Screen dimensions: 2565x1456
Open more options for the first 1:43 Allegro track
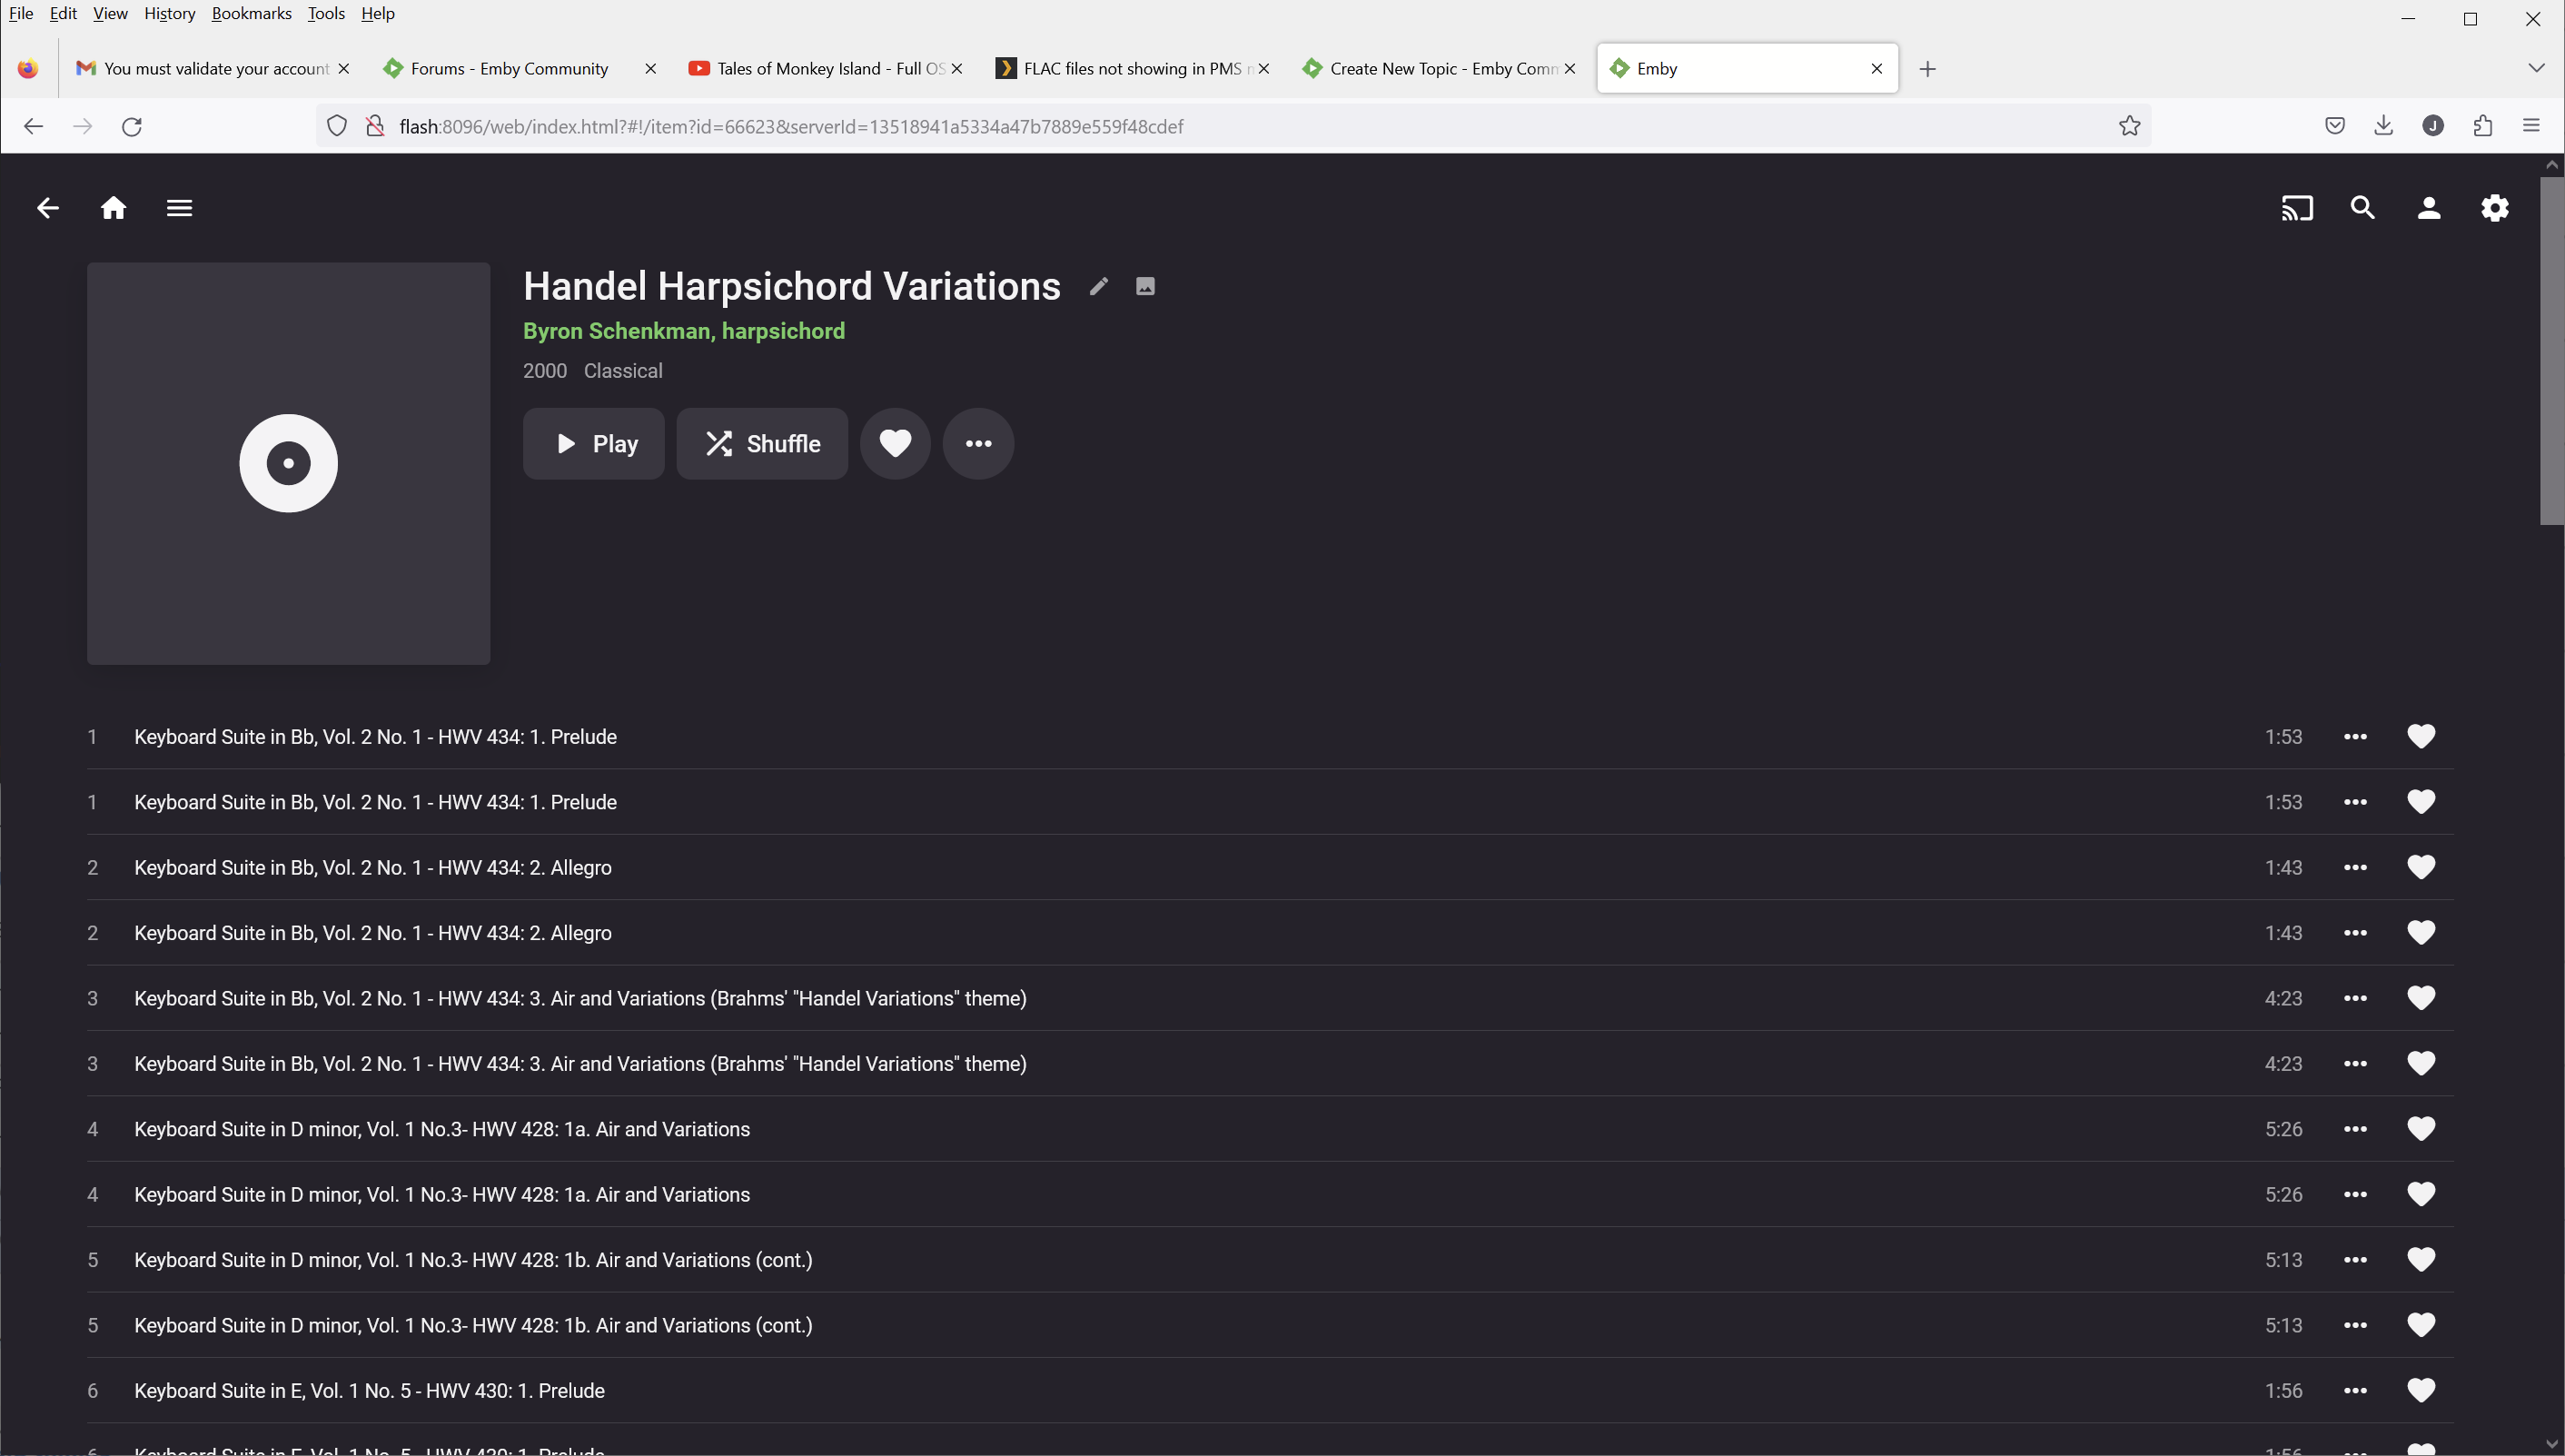pyautogui.click(x=2355, y=867)
